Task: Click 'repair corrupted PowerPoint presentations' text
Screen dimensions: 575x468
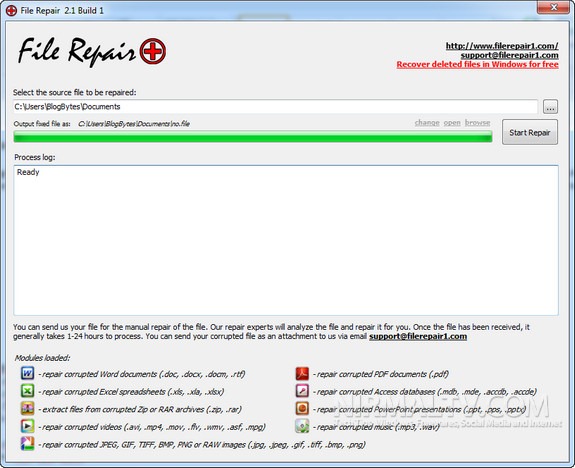Action: pos(420,409)
